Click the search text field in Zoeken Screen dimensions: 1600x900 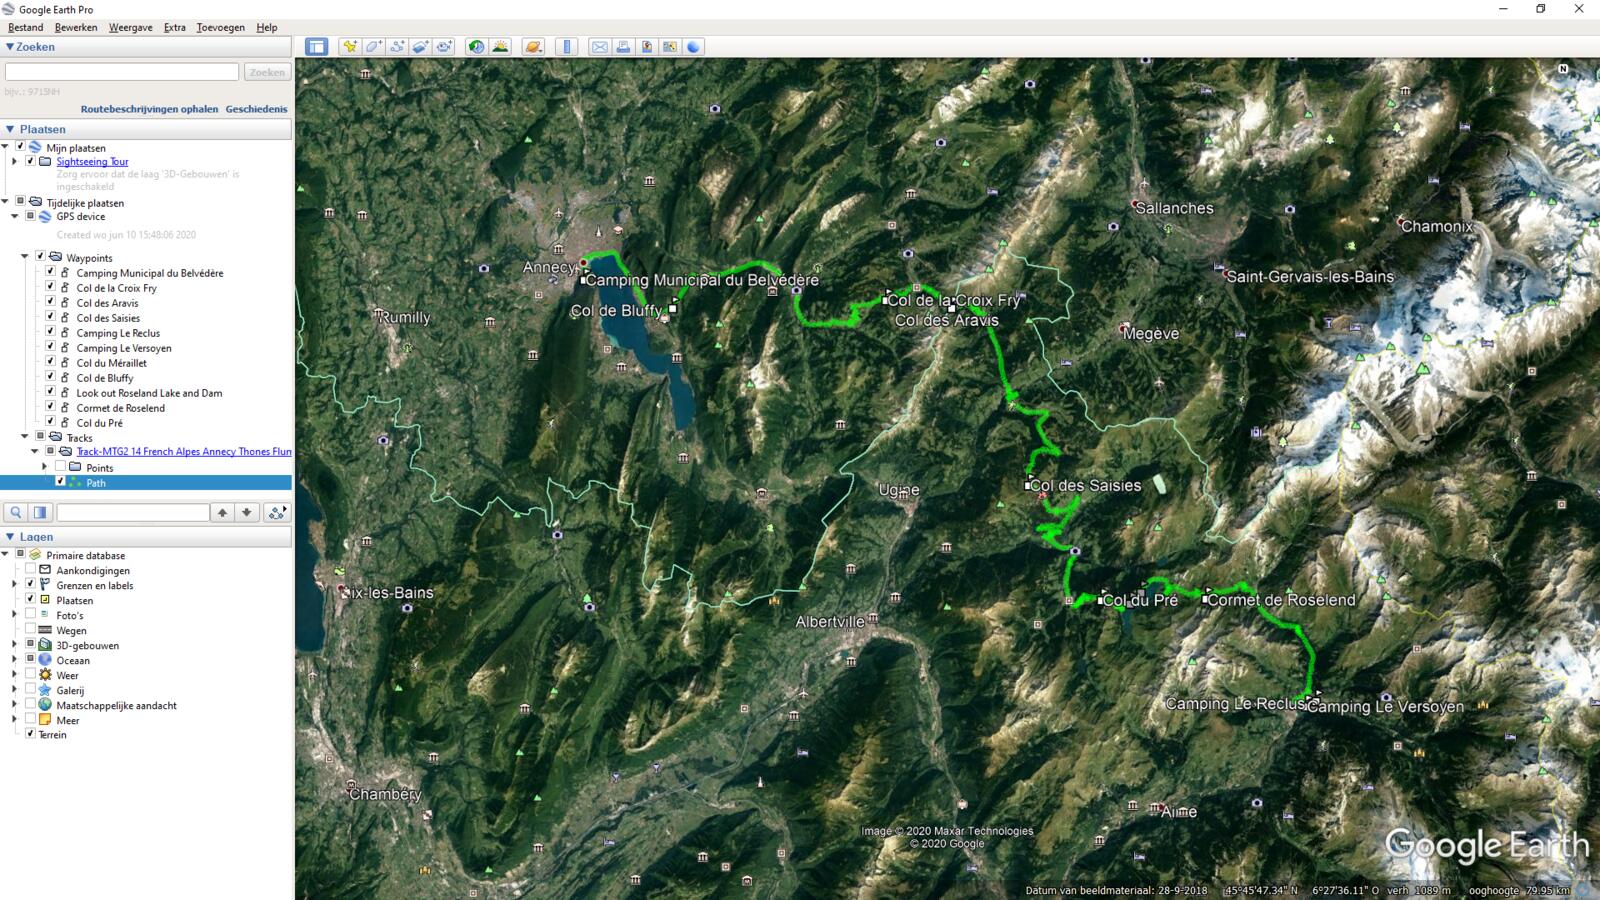click(122, 72)
